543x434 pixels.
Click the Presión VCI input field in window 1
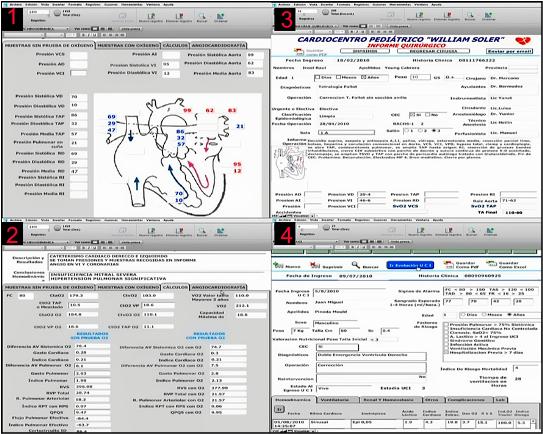[x=79, y=73]
